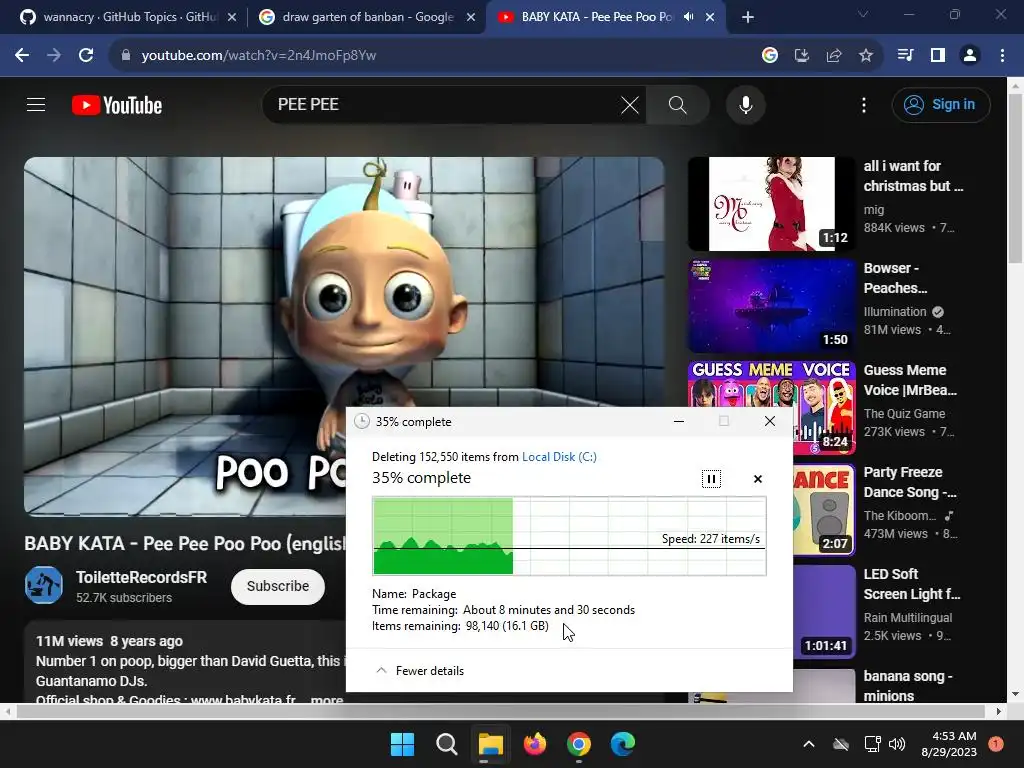Image resolution: width=1024 pixels, height=768 pixels.
Task: Show hidden tray icons chevron
Action: (x=808, y=744)
